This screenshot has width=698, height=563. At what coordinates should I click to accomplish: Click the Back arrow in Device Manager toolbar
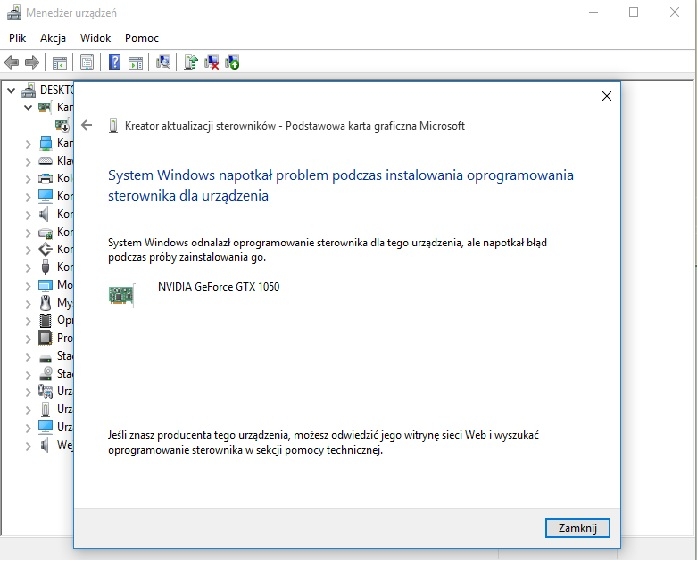coord(12,62)
